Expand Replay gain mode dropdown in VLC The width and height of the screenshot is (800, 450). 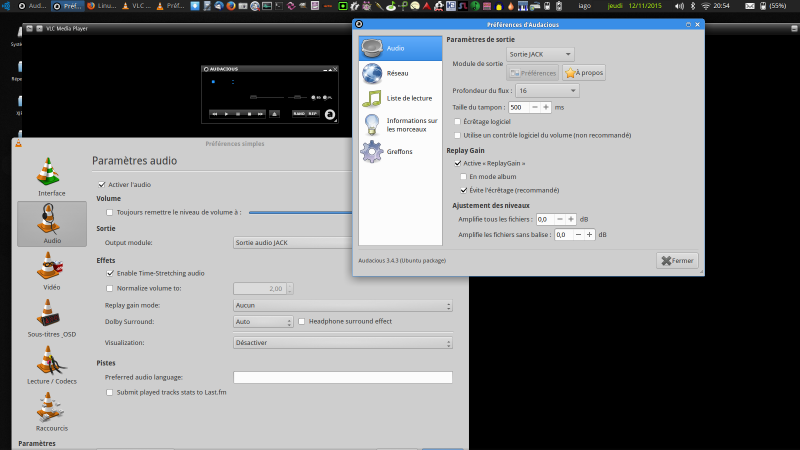pos(342,305)
